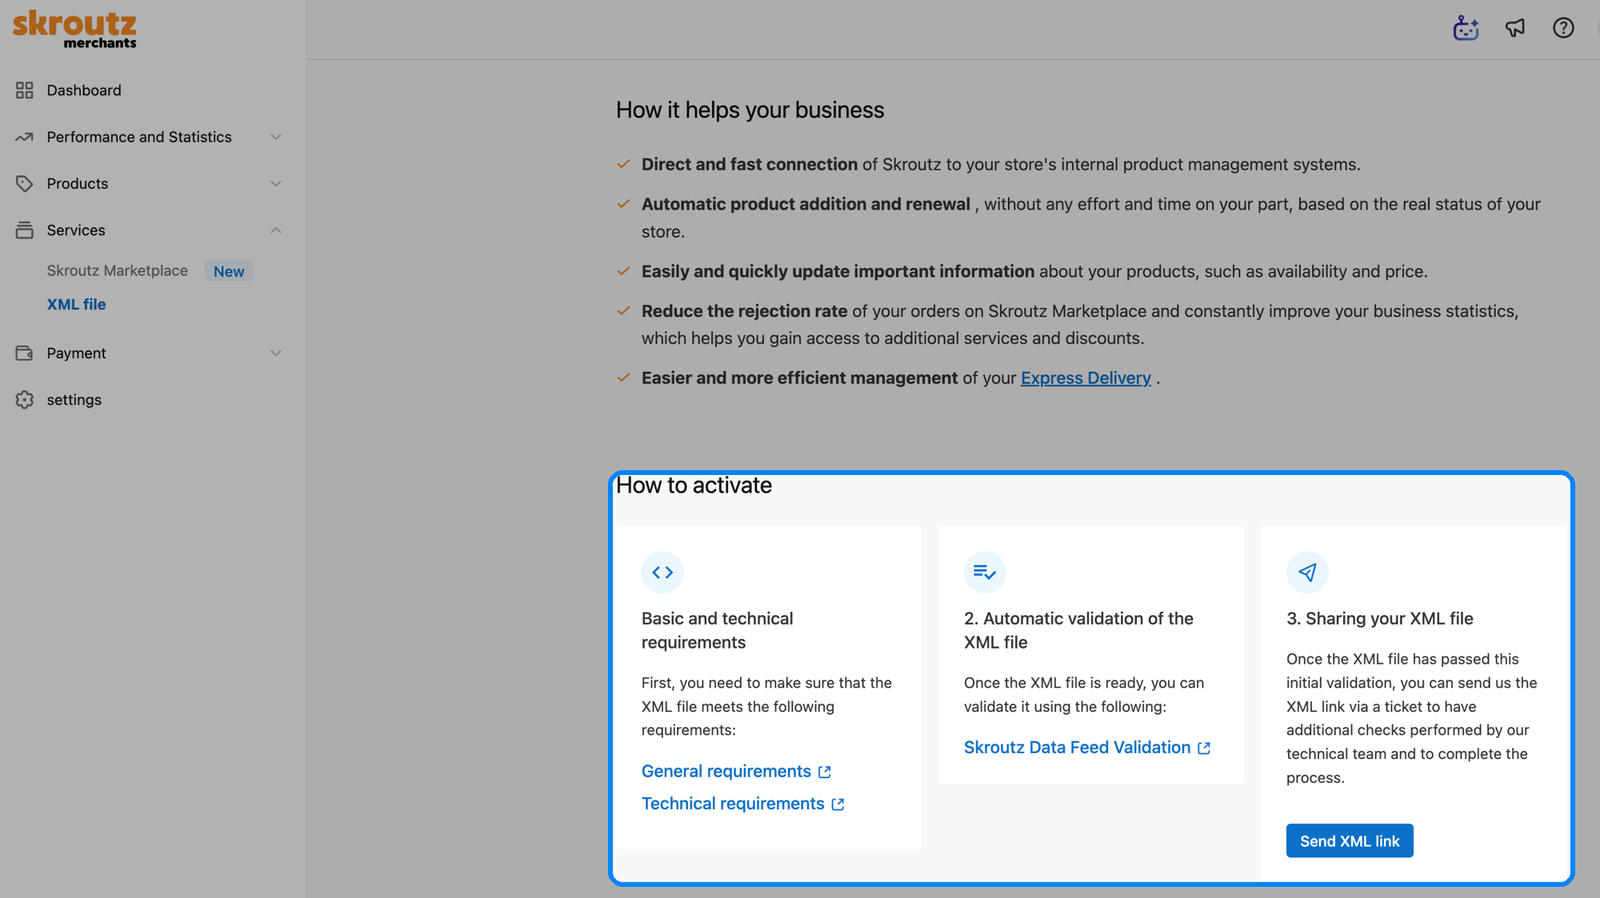
Task: Click the settings gear icon
Action: tap(25, 400)
